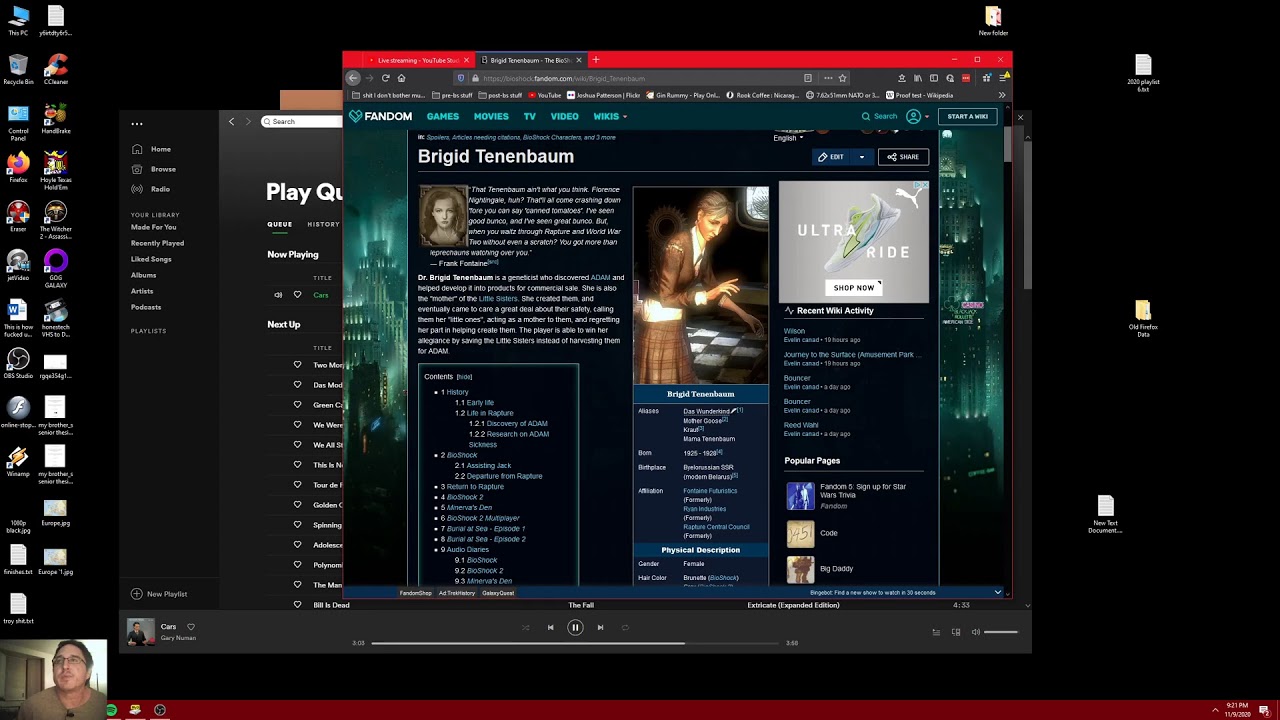Open a new Firefox tab
The height and width of the screenshot is (720, 1280).
tap(596, 60)
